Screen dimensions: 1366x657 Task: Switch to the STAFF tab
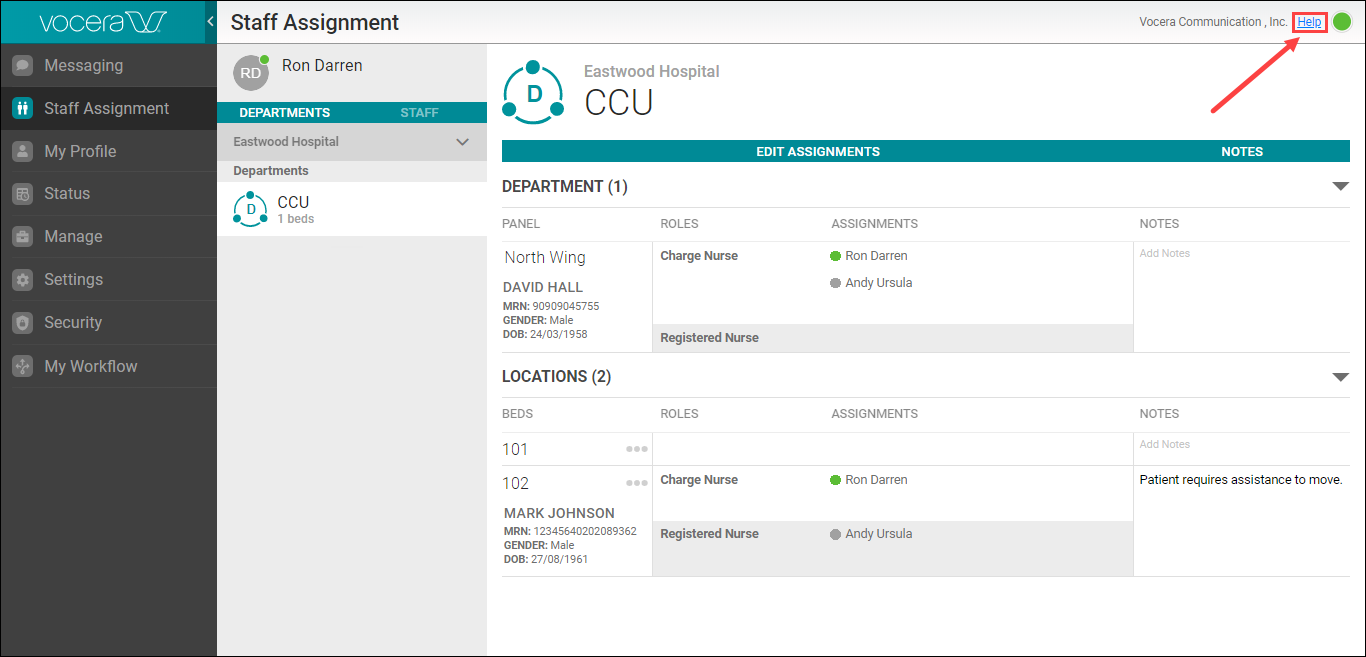point(419,113)
